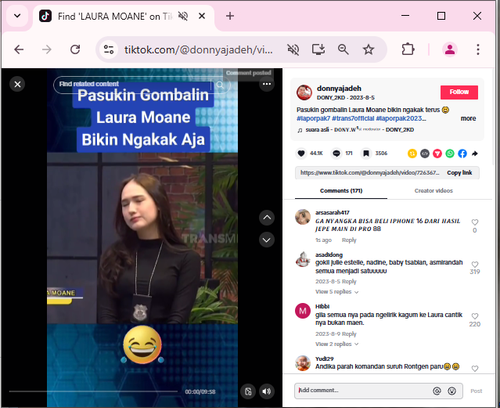Screen dimensions: 500x408
Task: Bookmark the video to favorites
Action: click(x=366, y=153)
